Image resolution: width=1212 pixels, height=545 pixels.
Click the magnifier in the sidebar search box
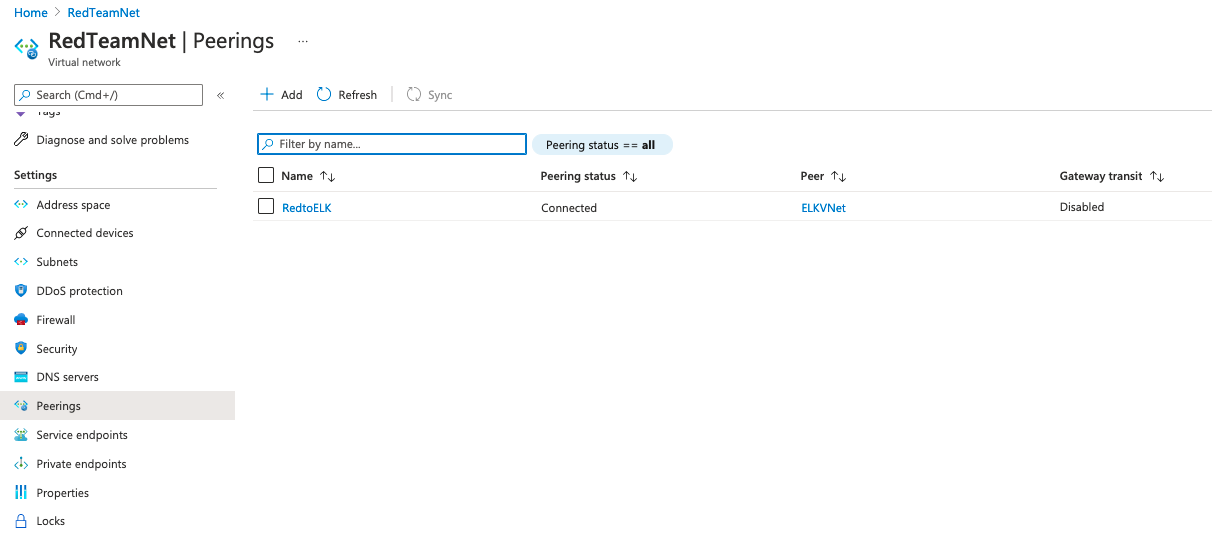(25, 95)
